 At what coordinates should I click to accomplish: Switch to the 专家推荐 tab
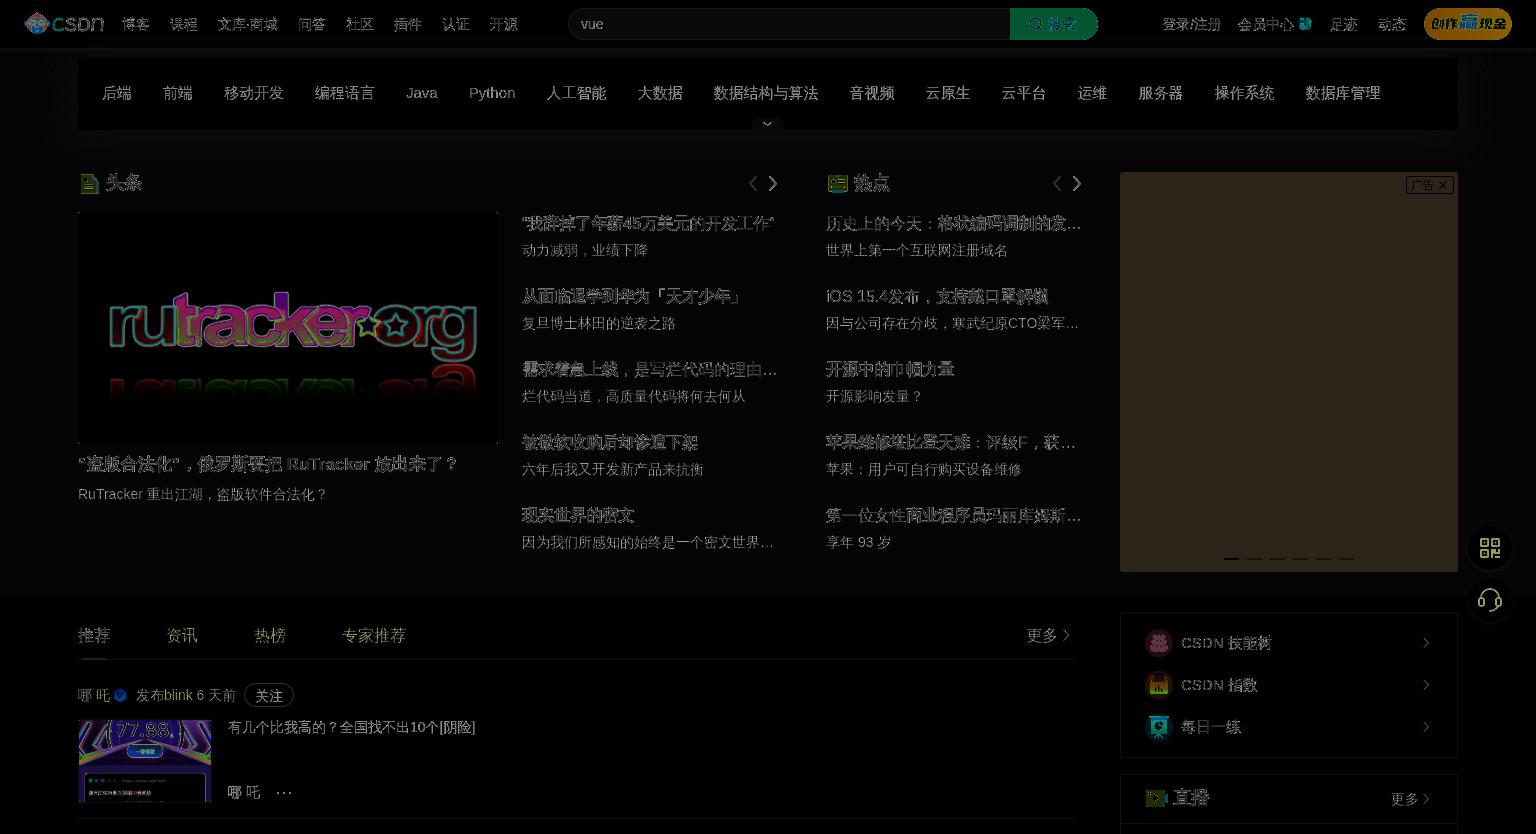[374, 635]
